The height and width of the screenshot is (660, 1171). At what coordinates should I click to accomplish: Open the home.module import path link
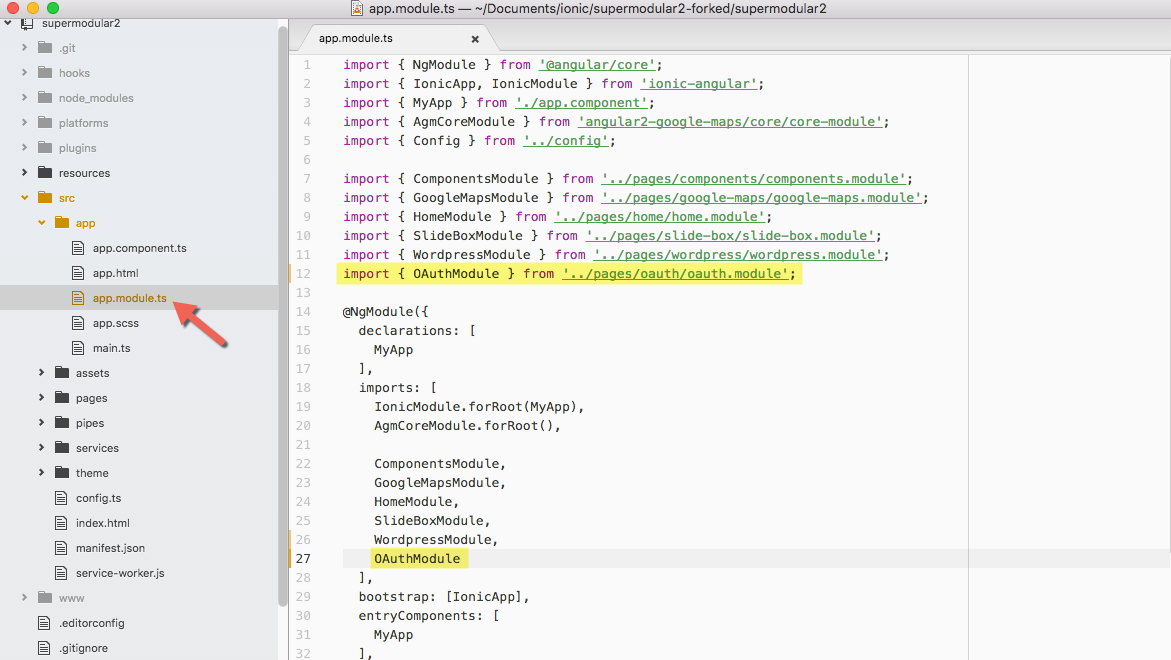tap(659, 217)
